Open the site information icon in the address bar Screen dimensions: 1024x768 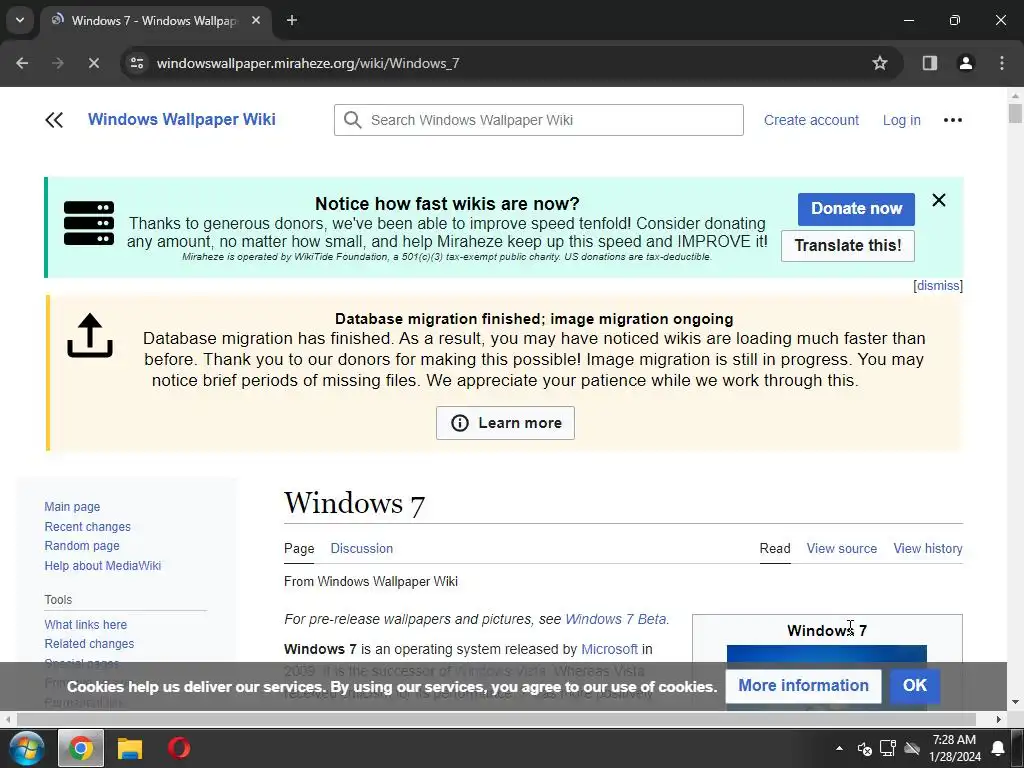point(137,63)
